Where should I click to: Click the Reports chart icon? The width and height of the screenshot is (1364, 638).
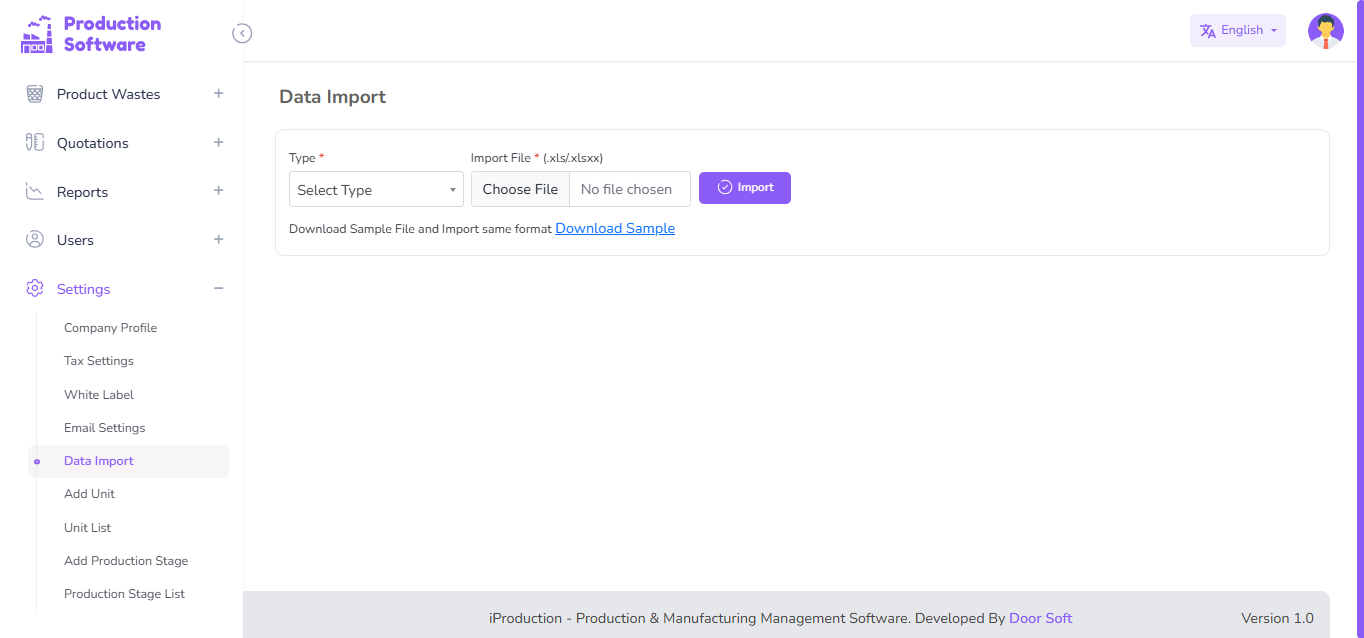[x=35, y=192]
